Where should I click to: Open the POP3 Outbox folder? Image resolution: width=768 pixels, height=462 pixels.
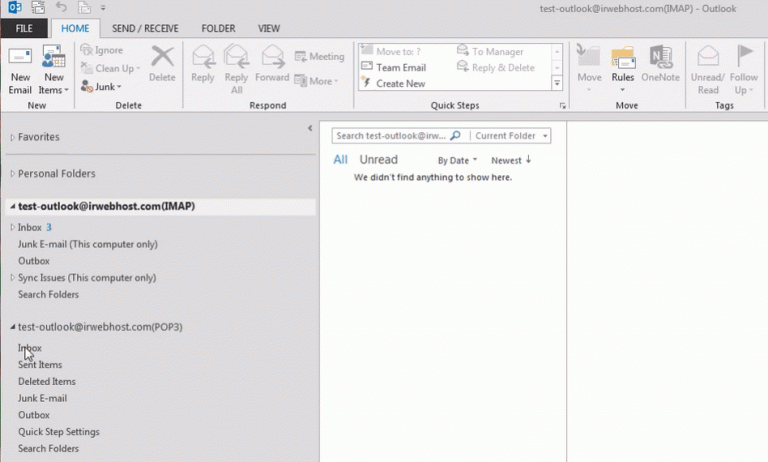point(34,415)
